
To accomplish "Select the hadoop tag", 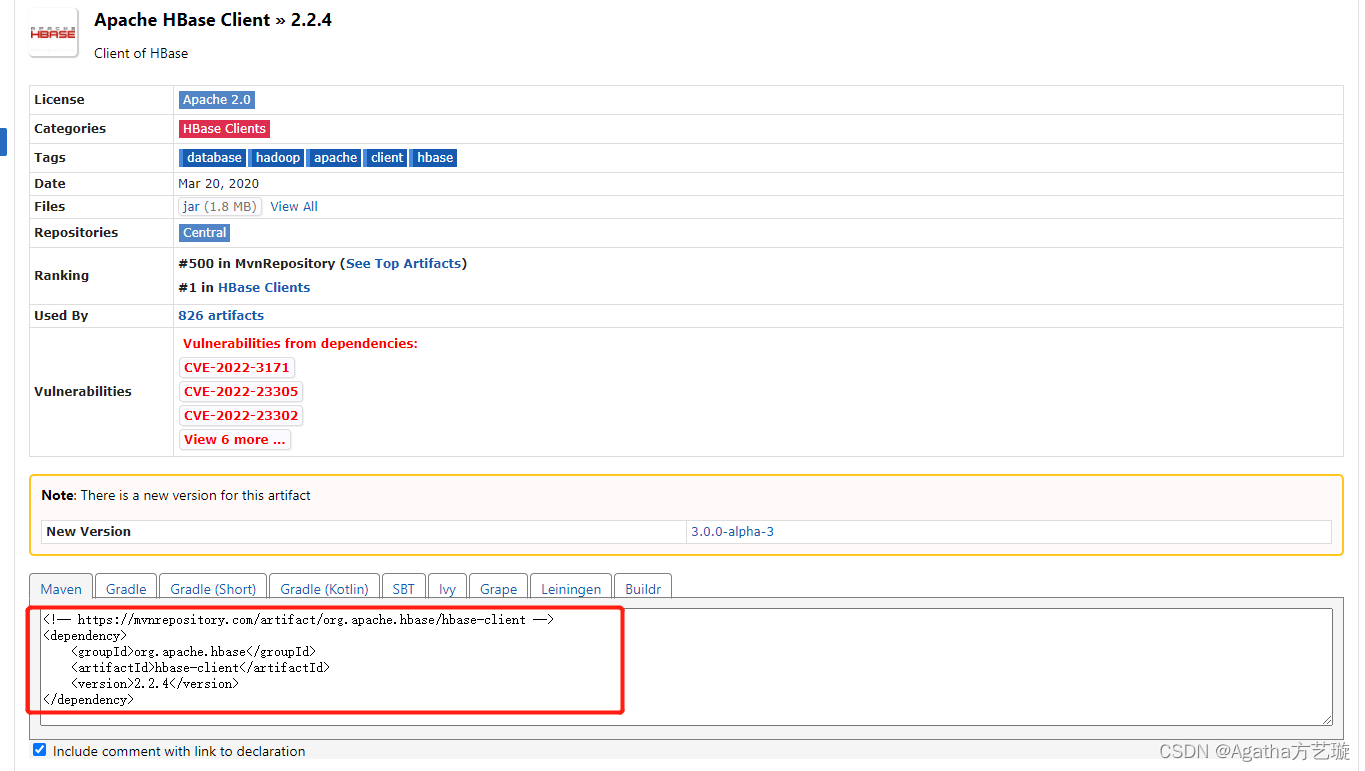I will click(277, 158).
